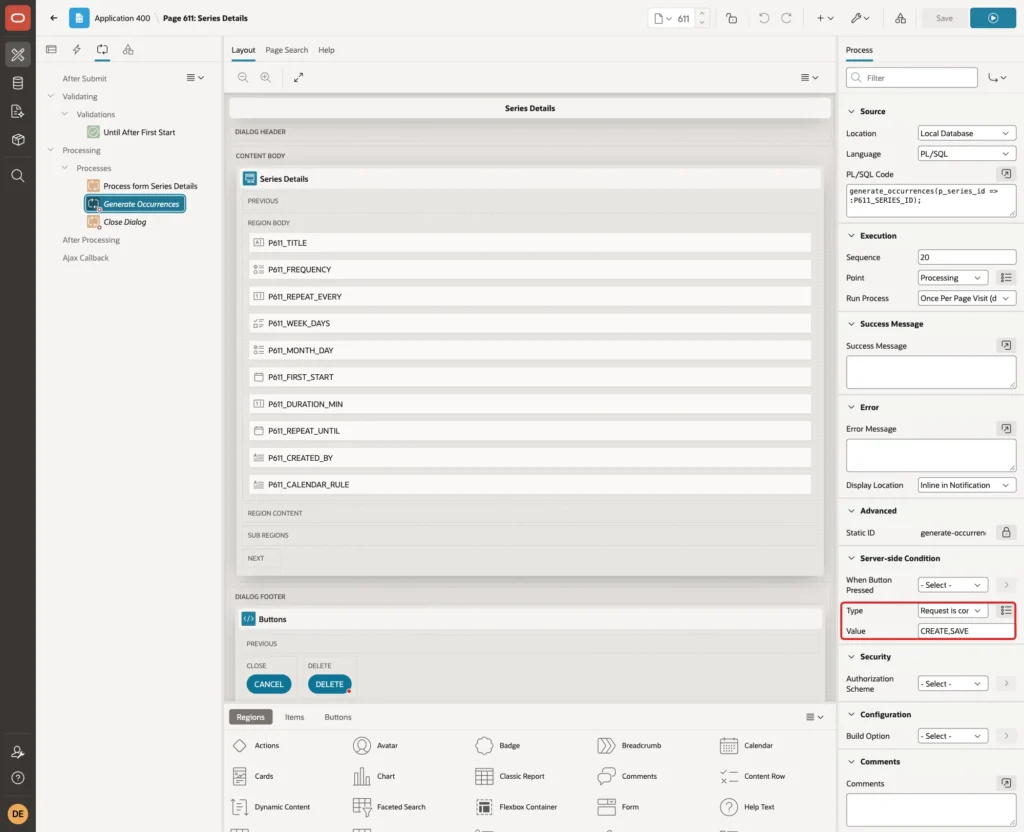The image size is (1024, 832).
Task: Switch to the gallery Items tab
Action: [295, 716]
